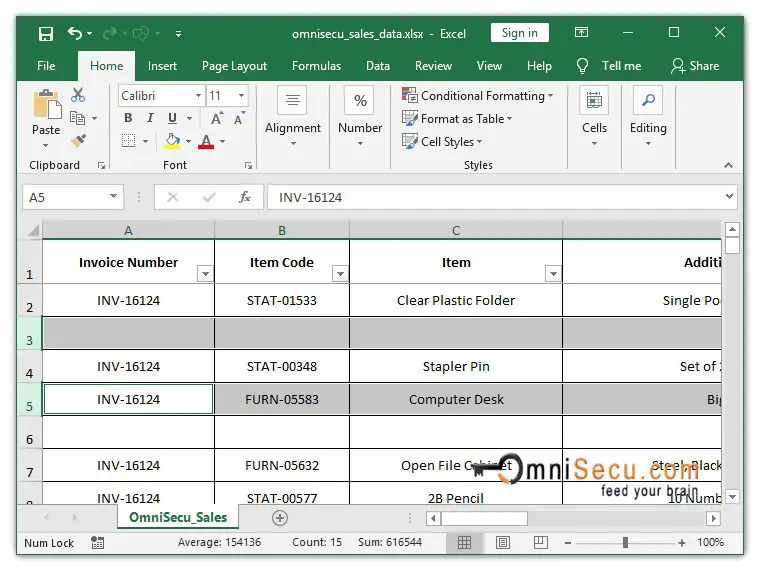Toggle Bold formatting
Screen dimensions: 760x577
(128, 118)
